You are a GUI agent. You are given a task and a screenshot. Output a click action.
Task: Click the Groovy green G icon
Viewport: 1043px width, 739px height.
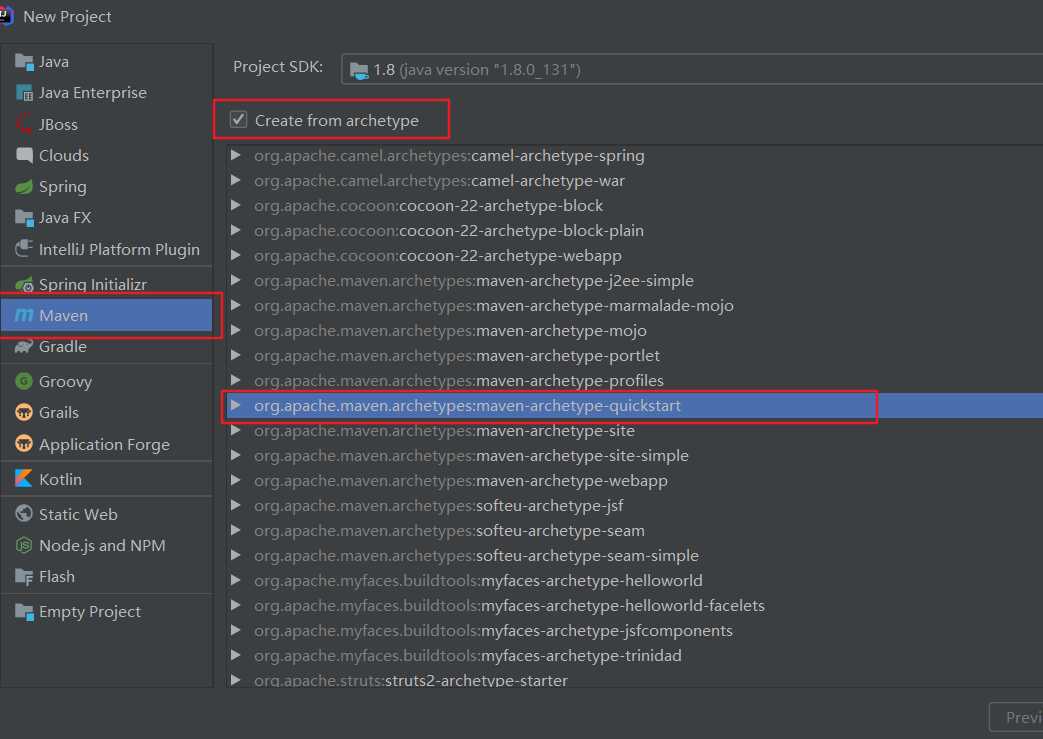click(24, 381)
